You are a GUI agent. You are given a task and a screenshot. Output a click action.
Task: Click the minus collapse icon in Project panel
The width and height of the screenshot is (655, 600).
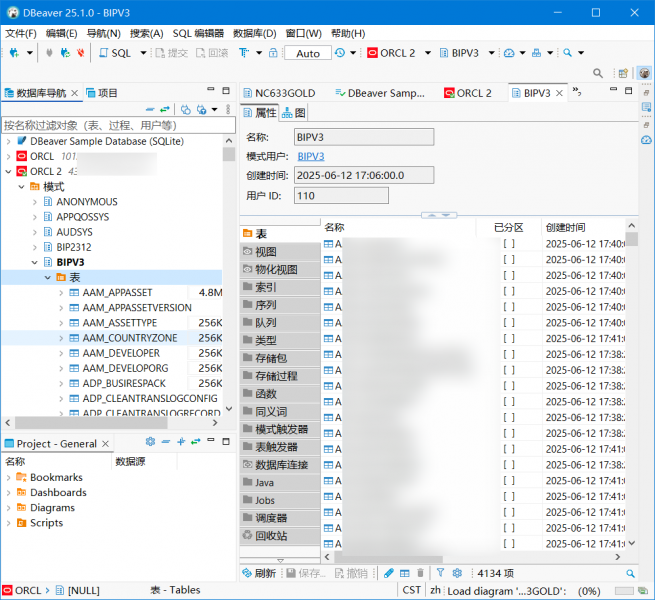(166, 442)
